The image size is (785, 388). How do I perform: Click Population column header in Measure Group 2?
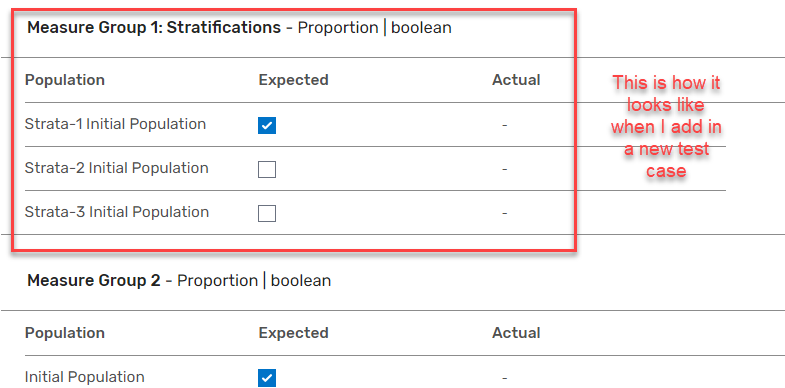click(x=65, y=333)
